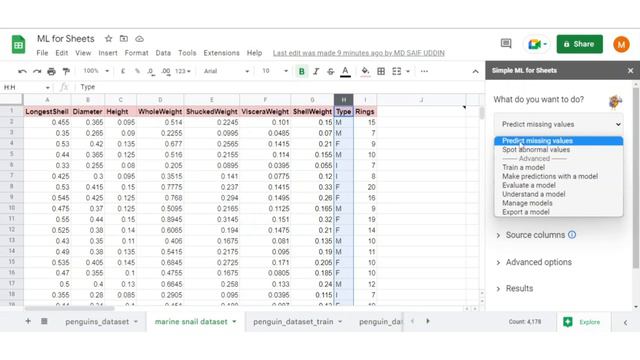Expand Advanced options section
The image size is (640, 360).
[534, 262]
